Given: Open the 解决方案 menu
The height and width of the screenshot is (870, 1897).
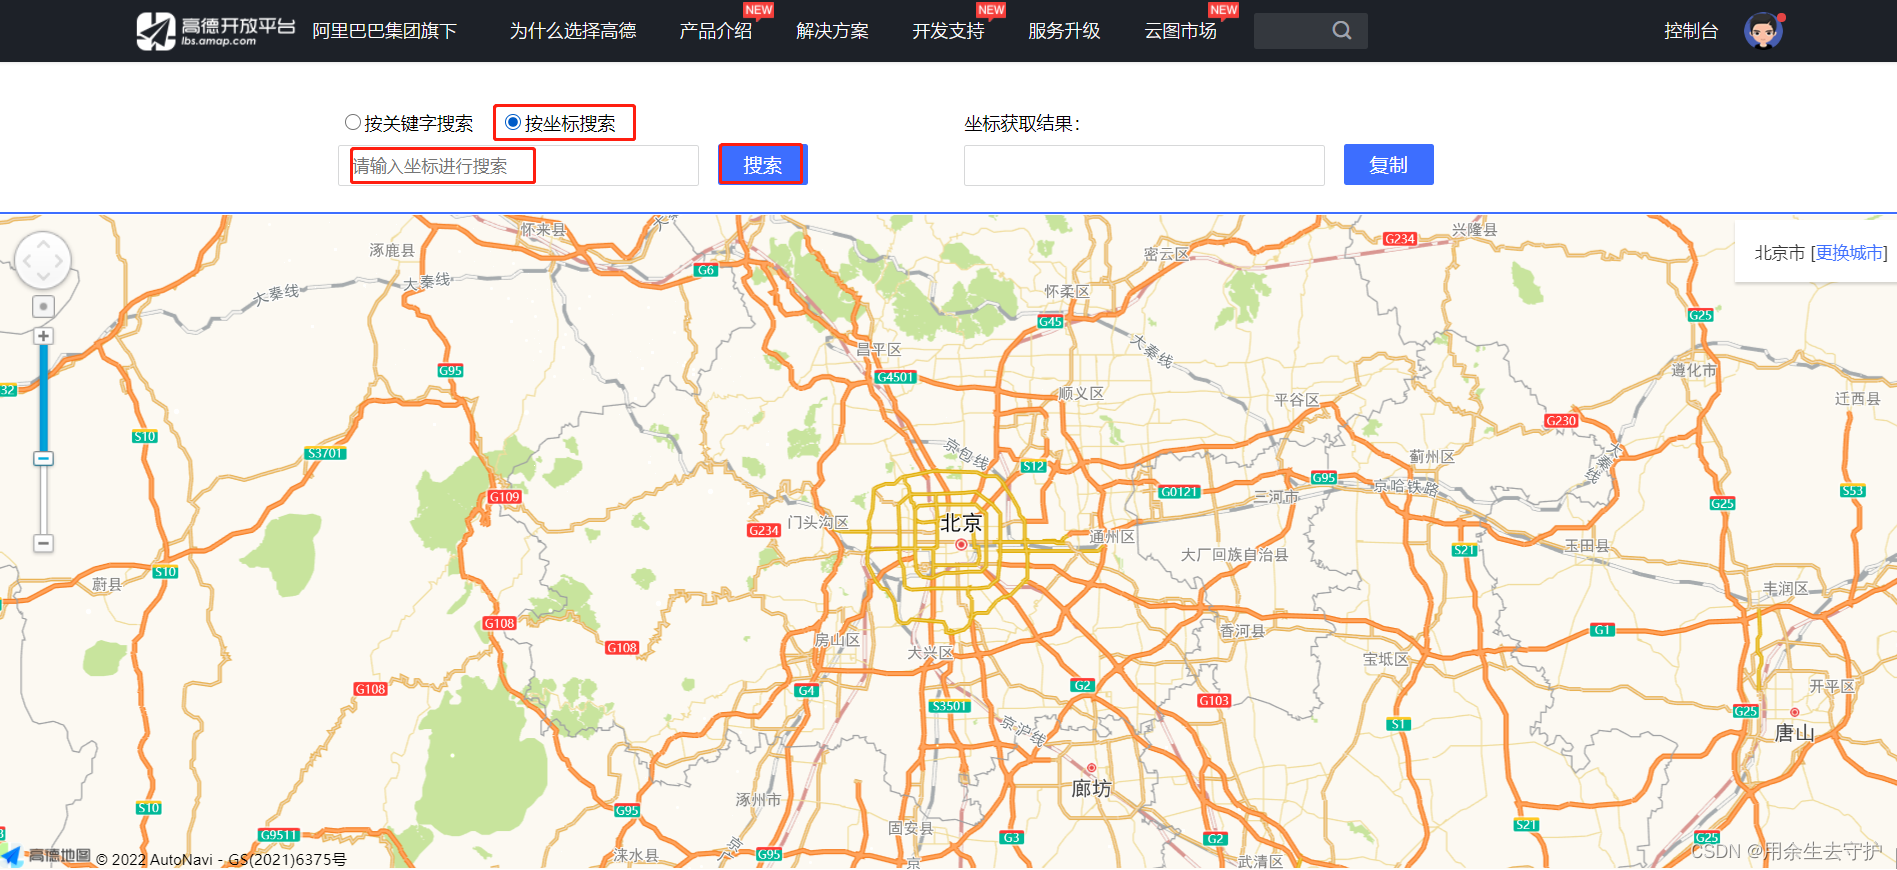Looking at the screenshot, I should click(x=832, y=31).
